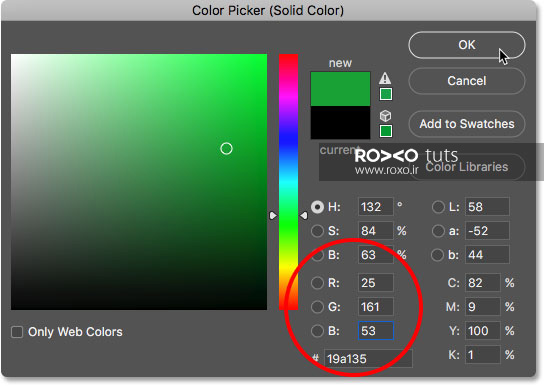Click the blue field showing 53
The width and height of the screenshot is (544, 386).
point(376,331)
